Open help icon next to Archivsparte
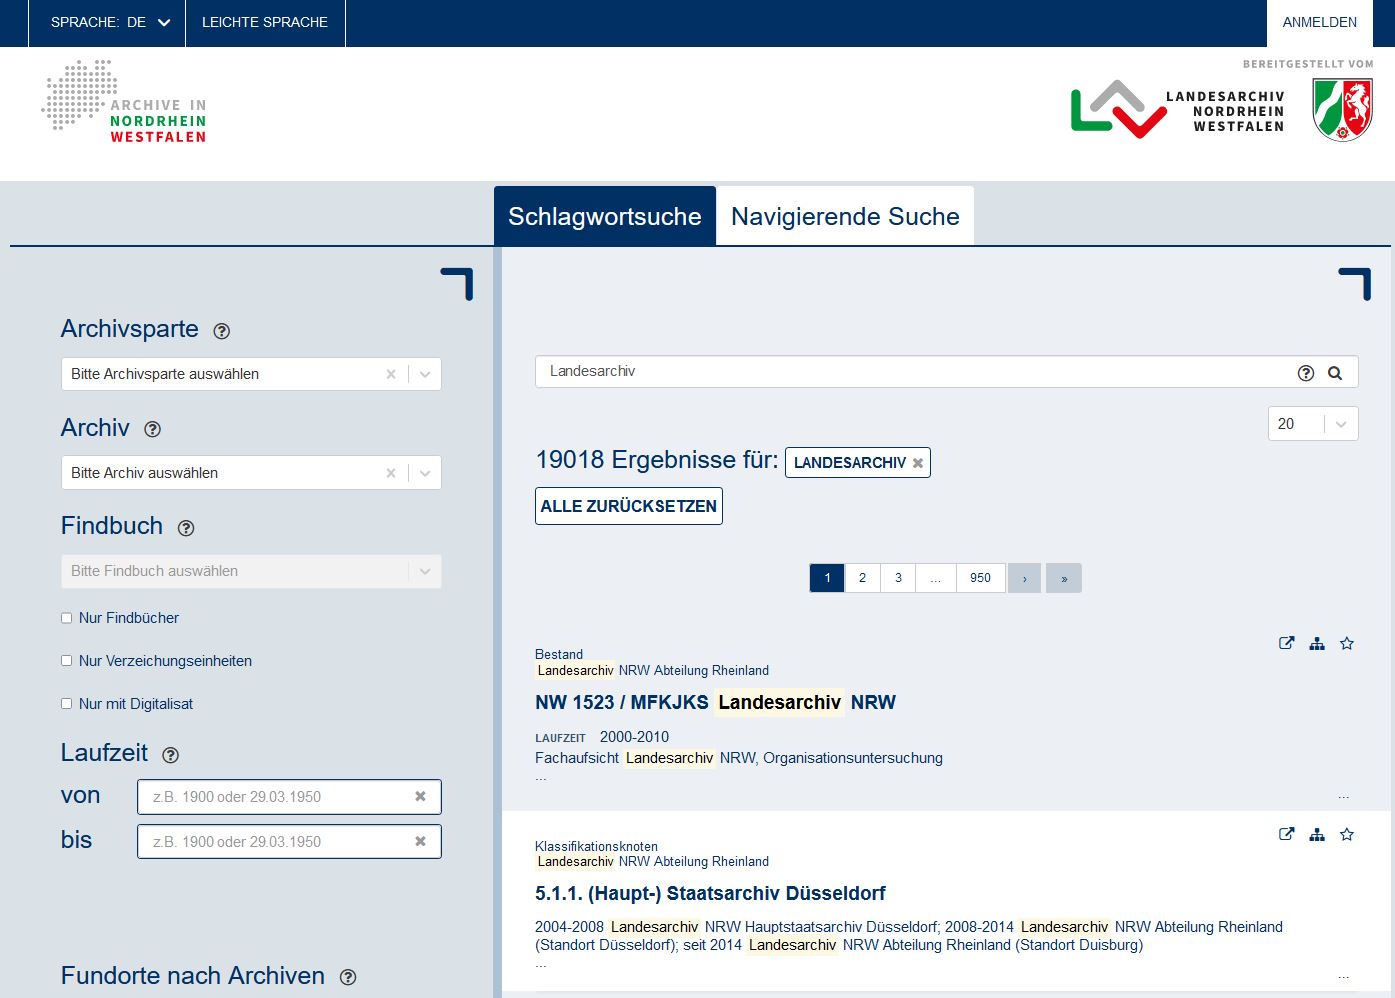This screenshot has width=1395, height=998. coord(222,331)
